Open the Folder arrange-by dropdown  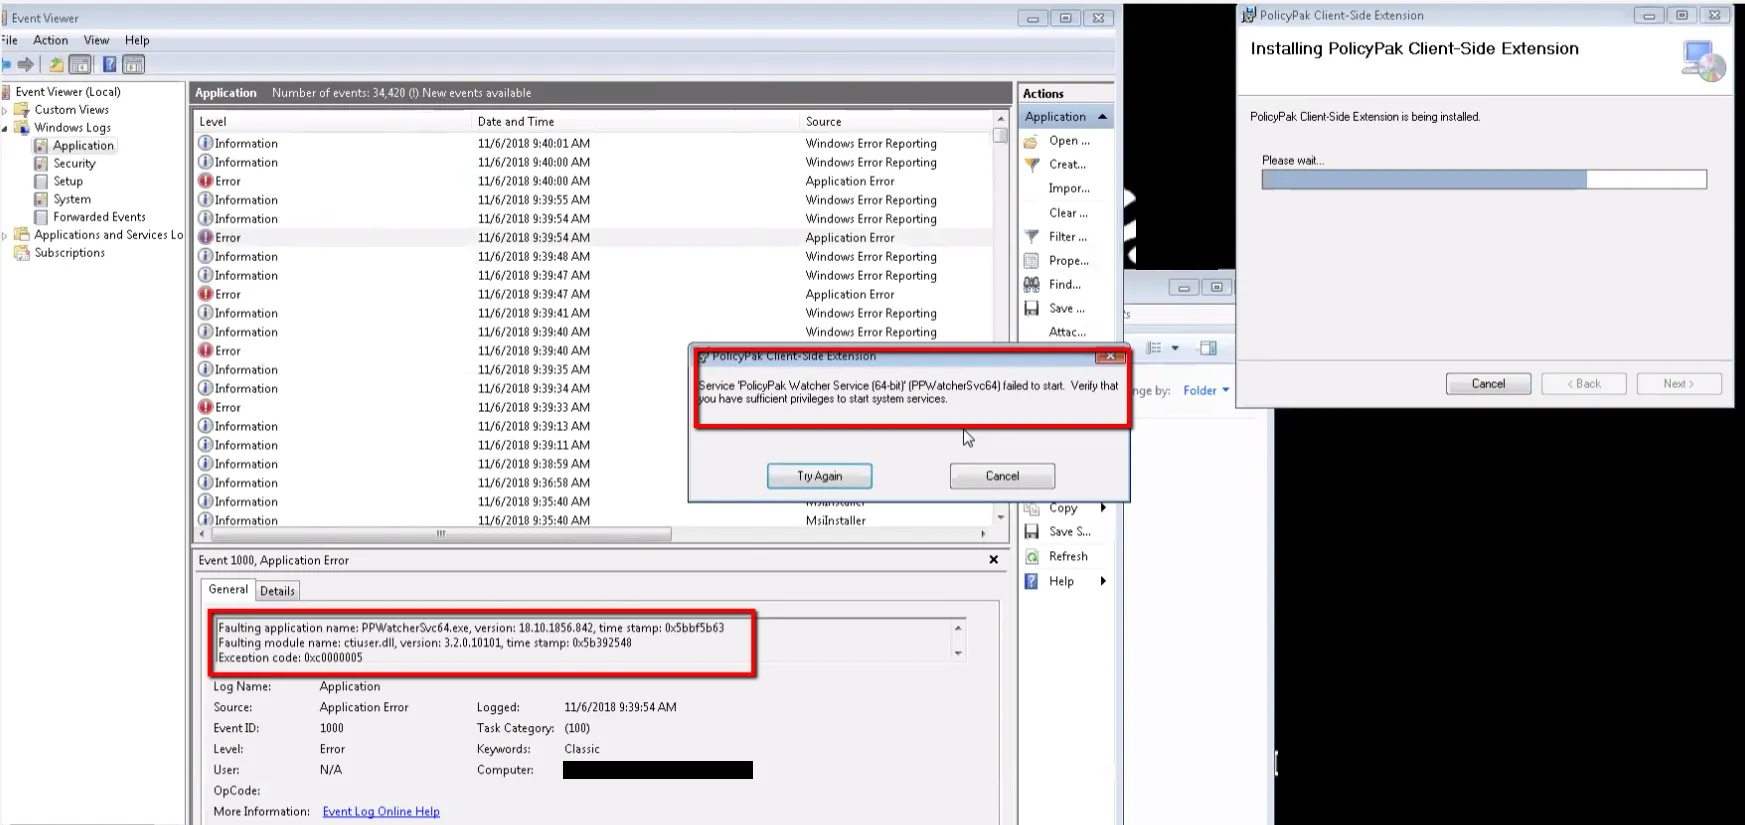(x=1206, y=391)
